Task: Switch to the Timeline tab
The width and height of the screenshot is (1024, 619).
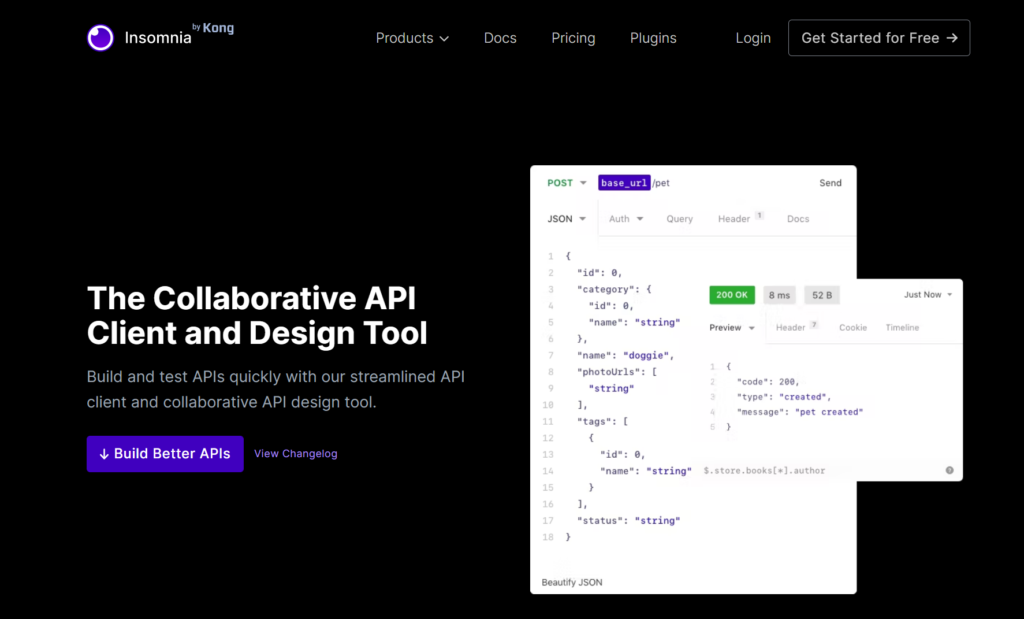Action: tap(903, 328)
